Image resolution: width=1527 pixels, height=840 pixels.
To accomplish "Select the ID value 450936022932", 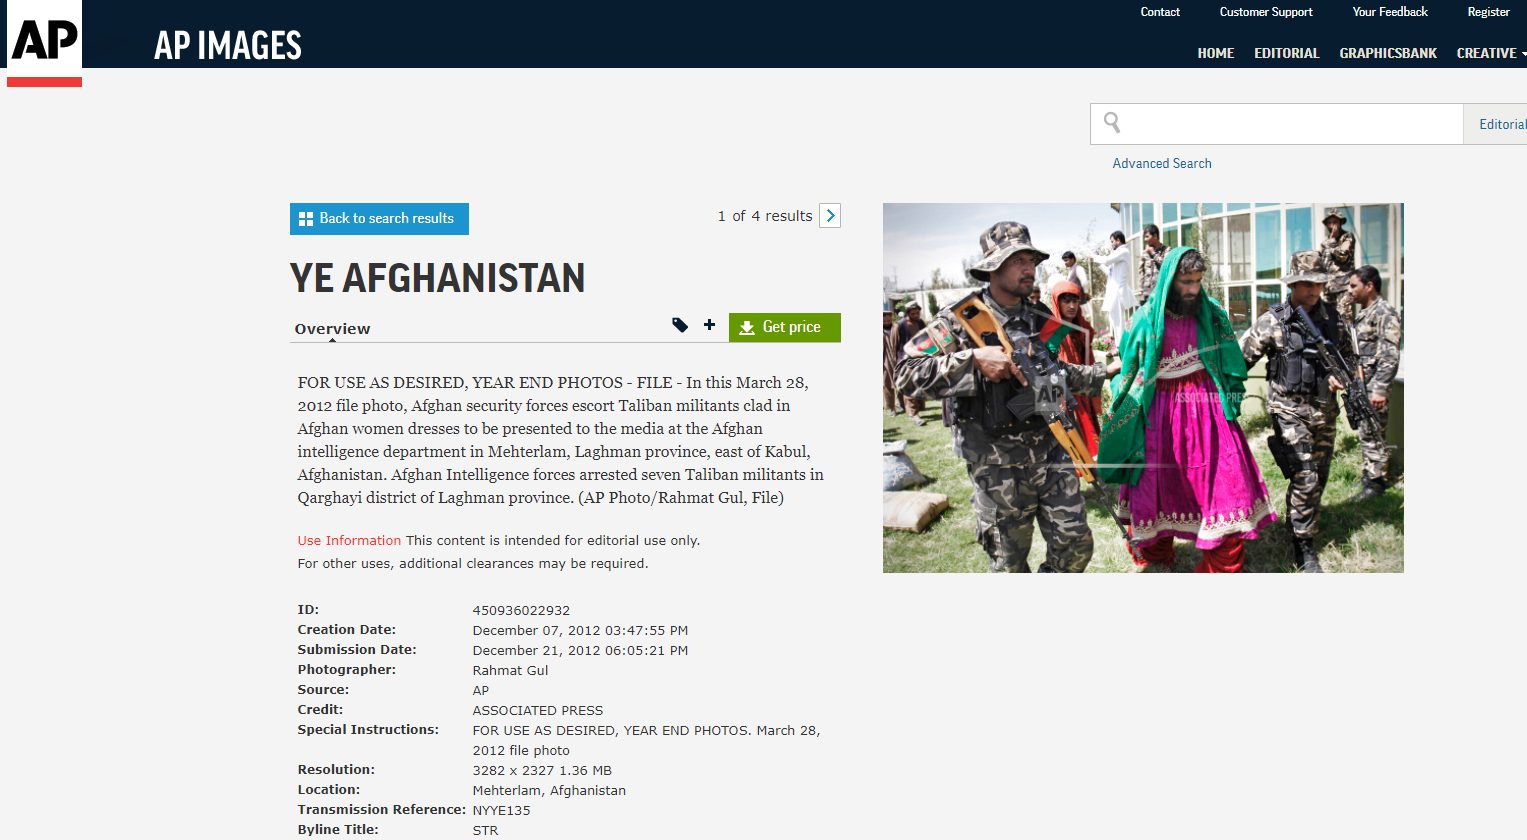I will click(x=521, y=610).
